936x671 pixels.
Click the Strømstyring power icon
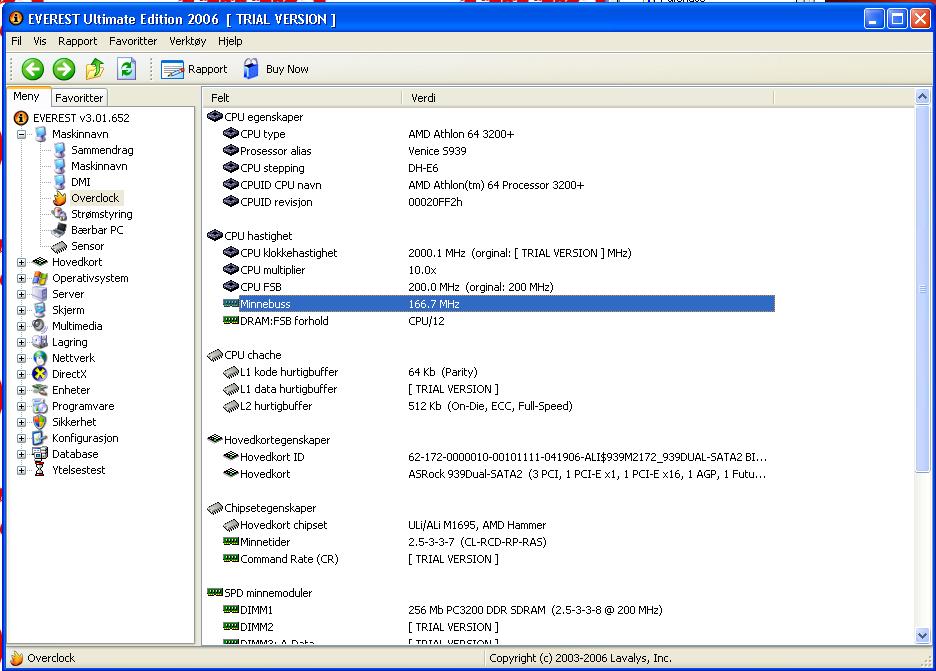[x=60, y=214]
